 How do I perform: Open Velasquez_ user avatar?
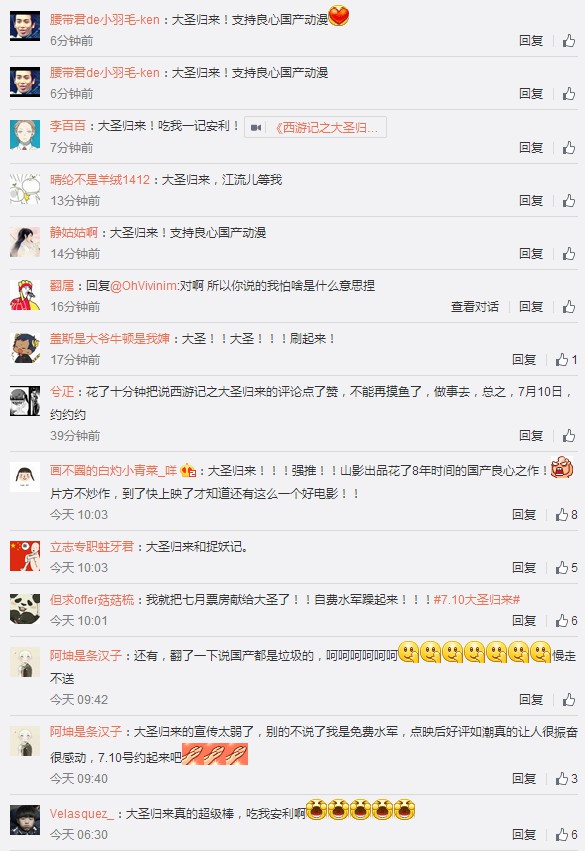[x=25, y=820]
